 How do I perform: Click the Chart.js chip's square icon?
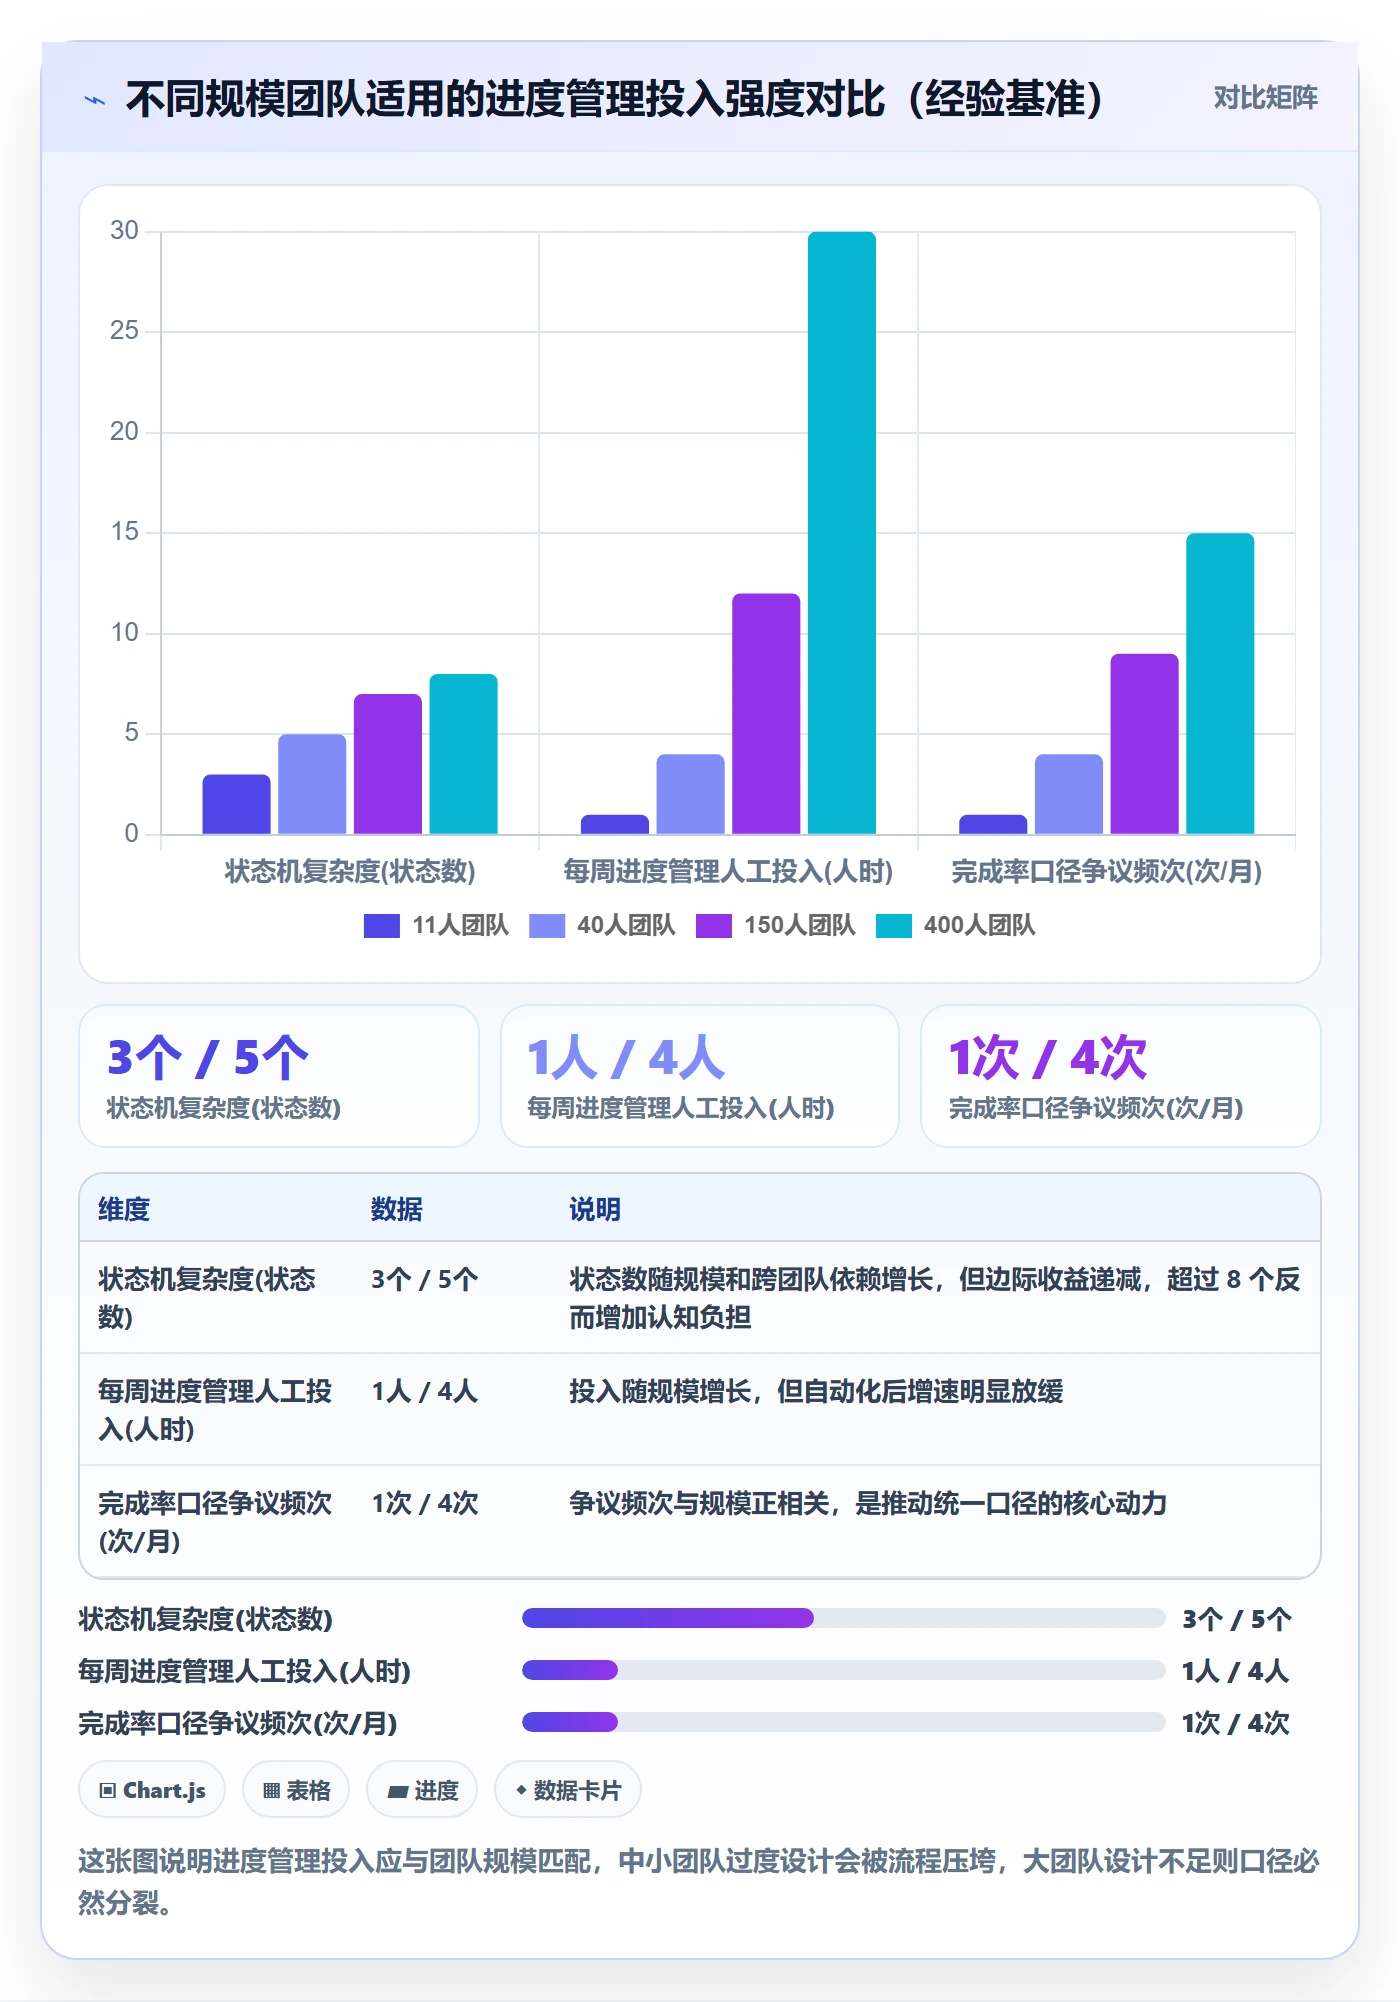(108, 1790)
